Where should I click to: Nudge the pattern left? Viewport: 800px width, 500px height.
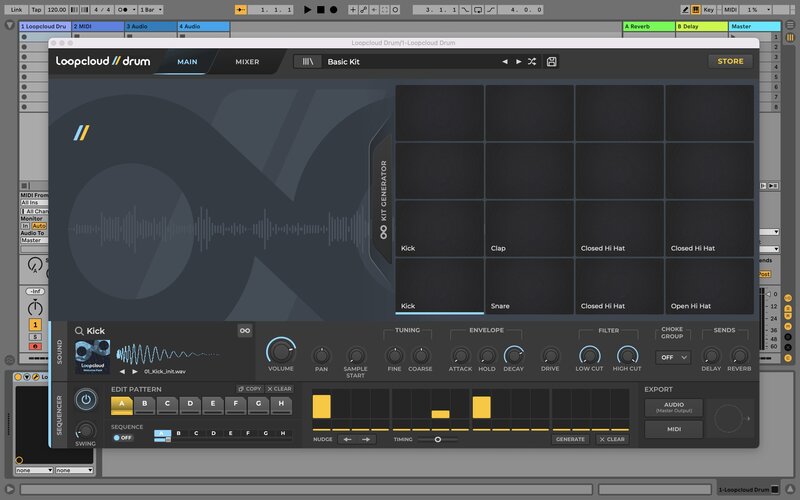click(x=347, y=439)
